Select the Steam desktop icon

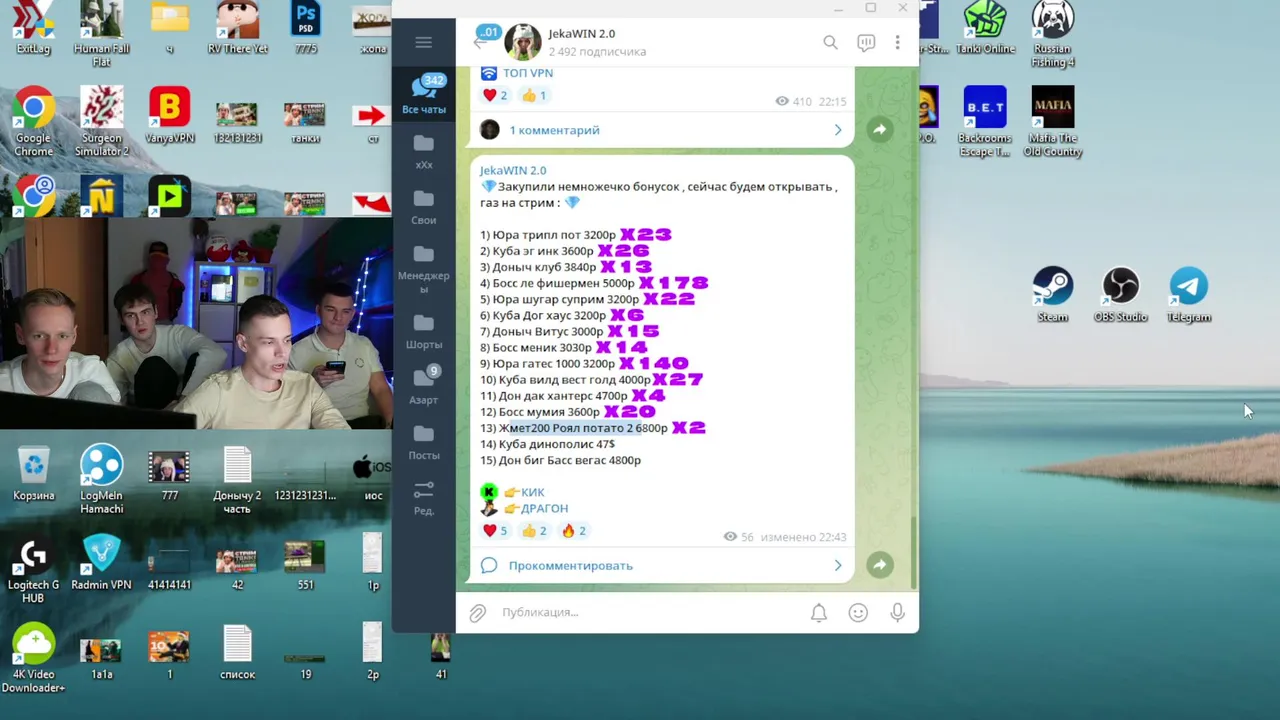pyautogui.click(x=1052, y=294)
